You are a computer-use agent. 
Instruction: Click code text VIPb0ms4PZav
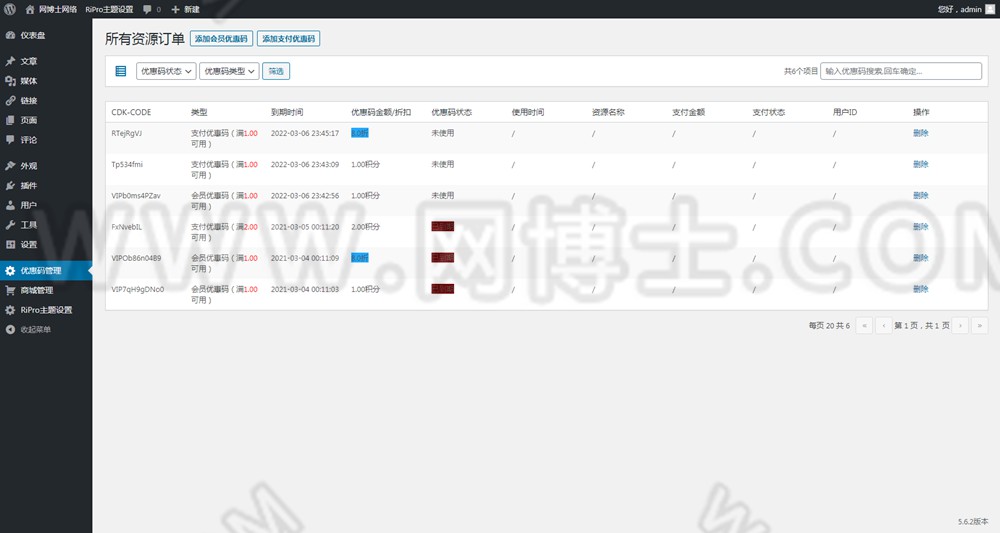(x=136, y=196)
